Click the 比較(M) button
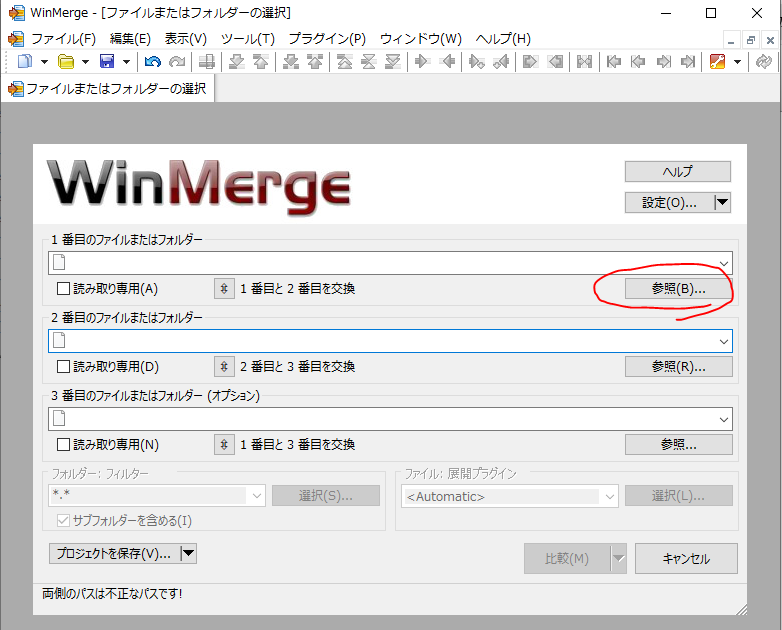 567,558
